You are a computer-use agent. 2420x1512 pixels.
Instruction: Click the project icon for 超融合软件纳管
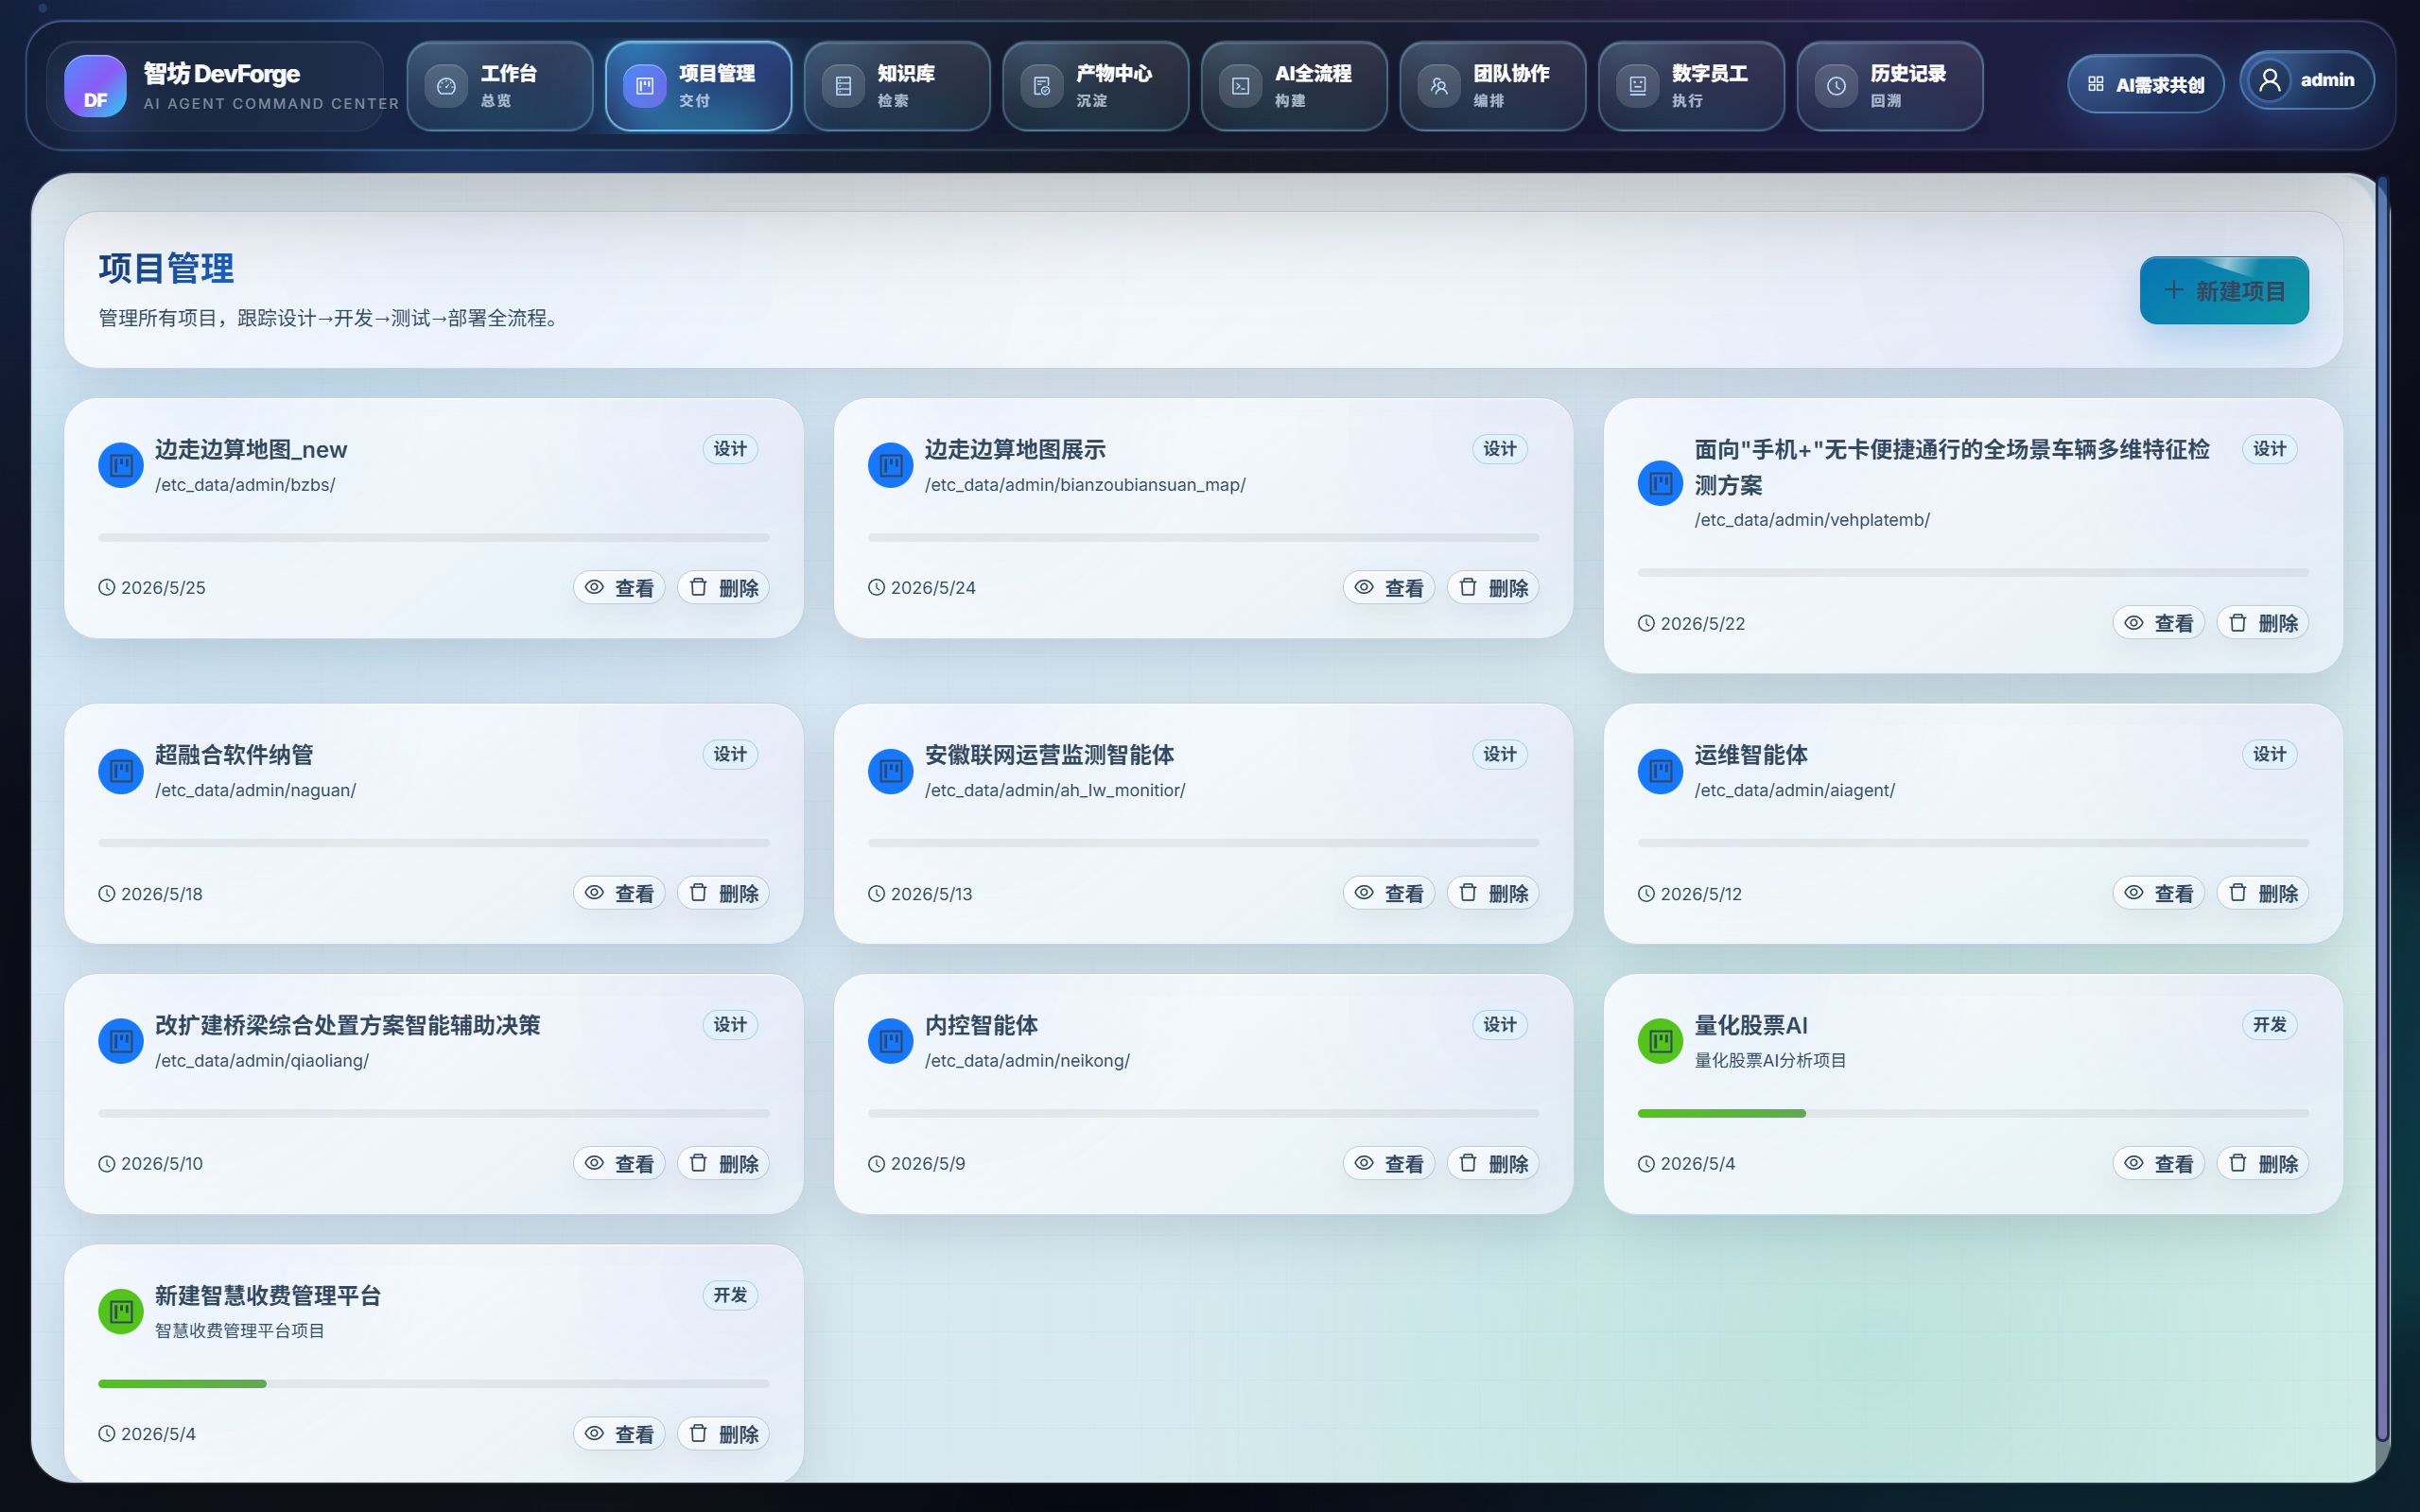click(x=121, y=771)
